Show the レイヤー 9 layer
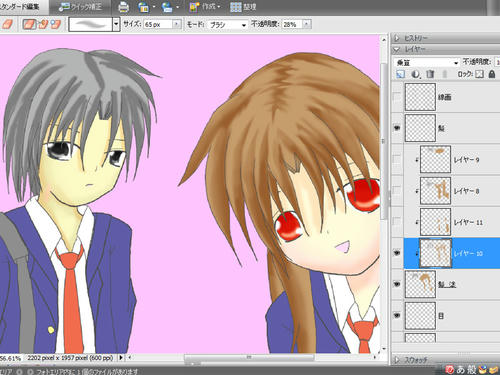The width and height of the screenshot is (500, 375). tap(397, 159)
